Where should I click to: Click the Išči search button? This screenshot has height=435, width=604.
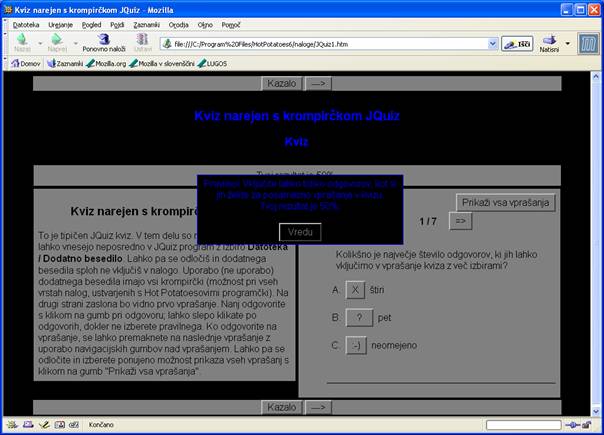[516, 44]
